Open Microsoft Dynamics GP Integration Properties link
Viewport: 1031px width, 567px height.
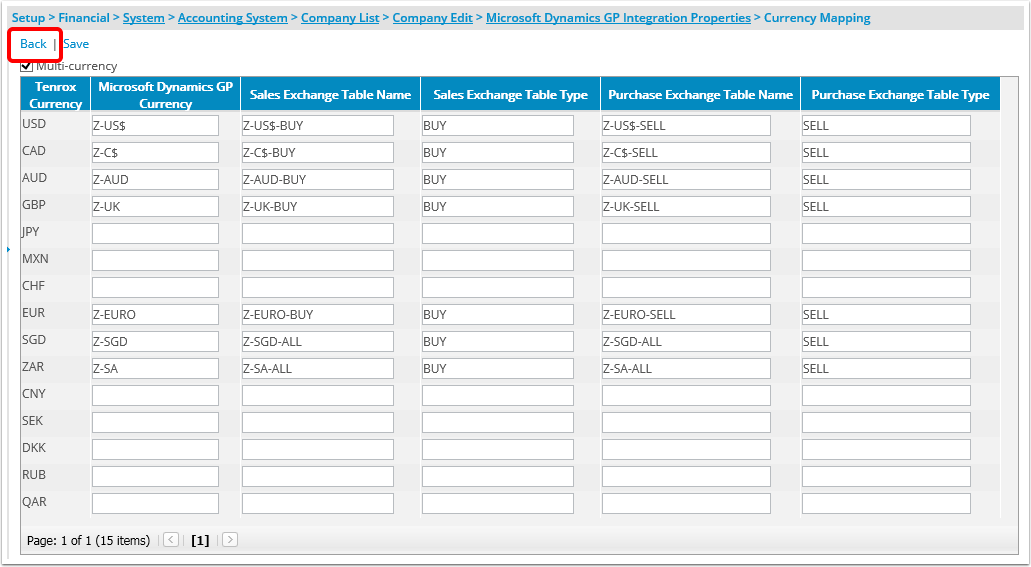(618, 18)
